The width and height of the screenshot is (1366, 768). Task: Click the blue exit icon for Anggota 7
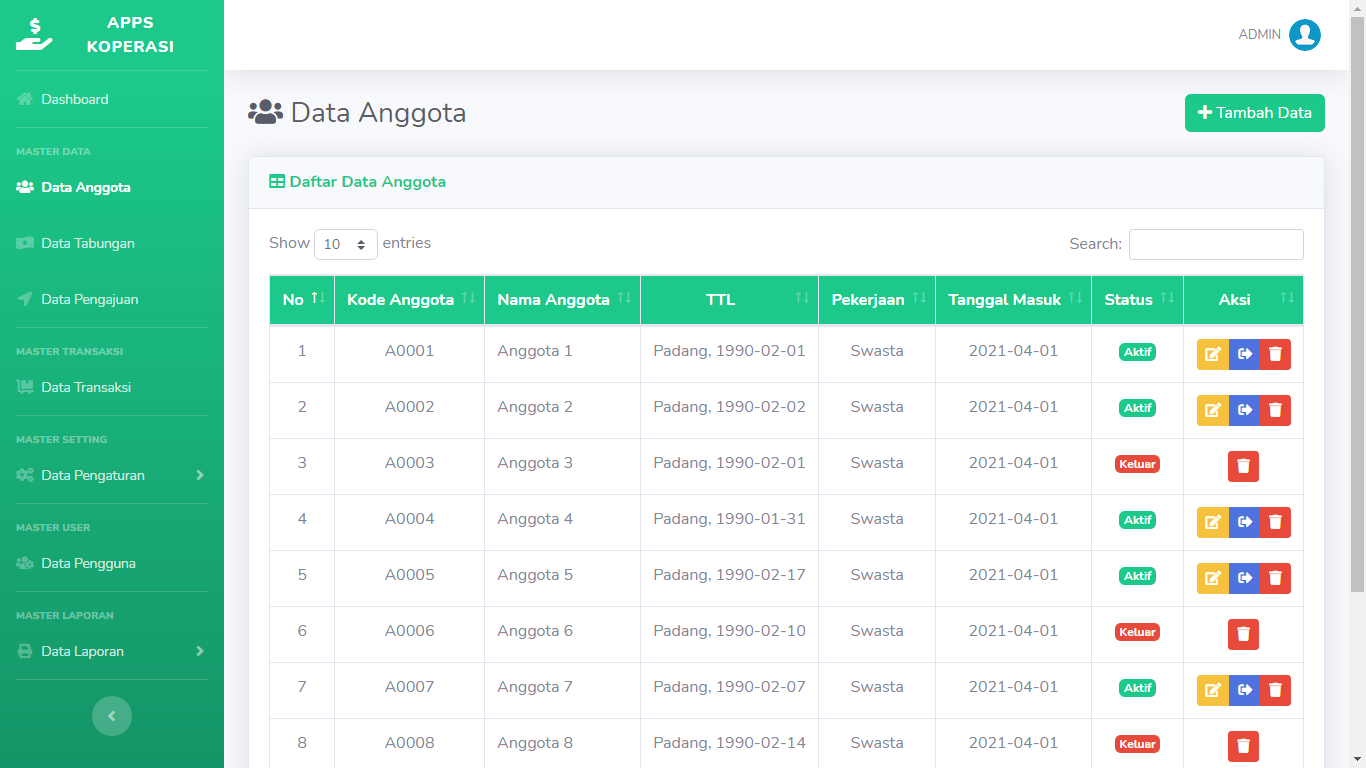1244,690
